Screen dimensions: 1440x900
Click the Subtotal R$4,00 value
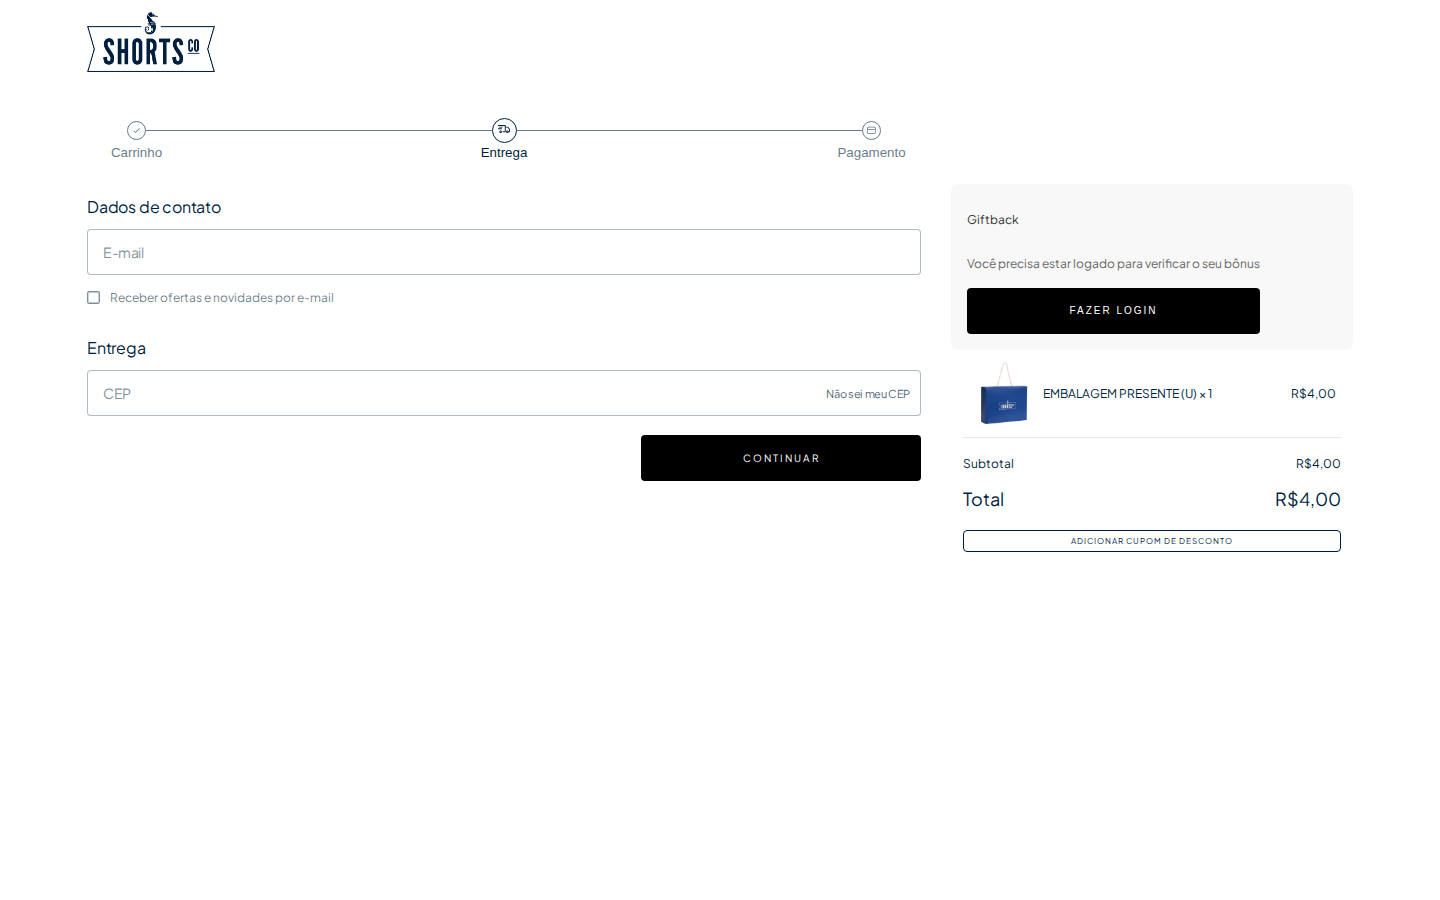(x=1318, y=464)
